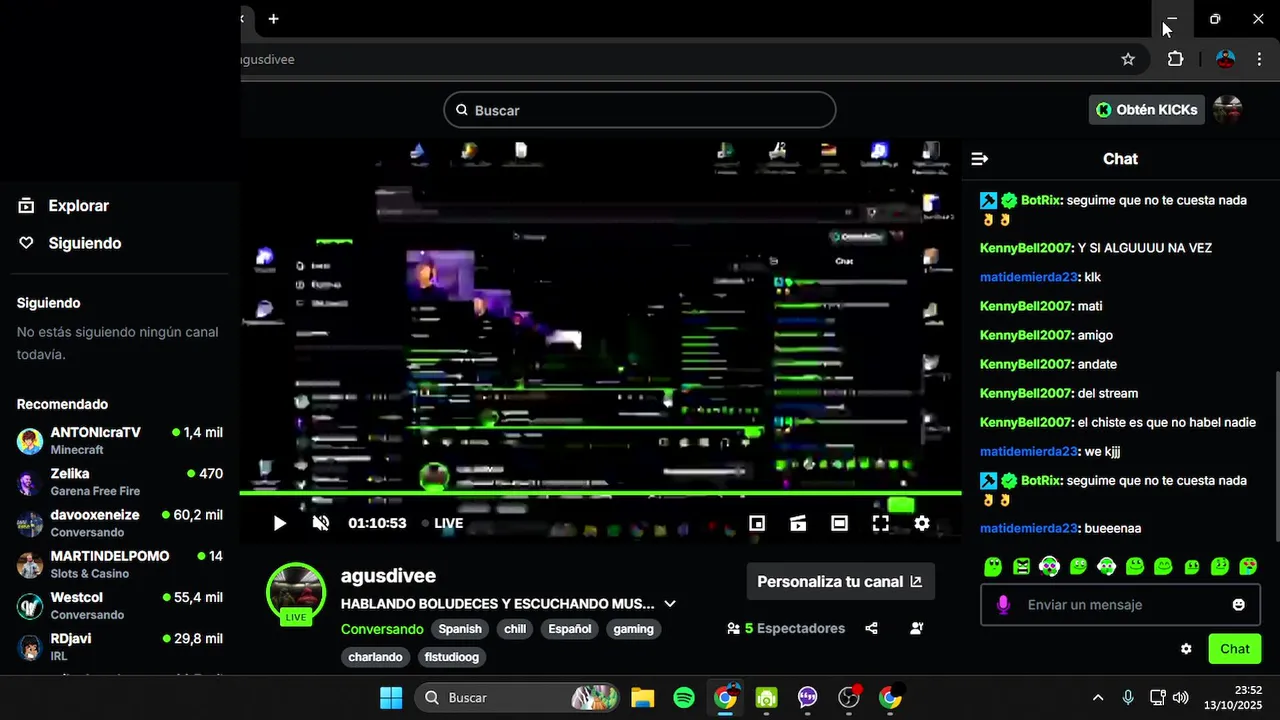Insert the angry square-face emote

click(x=1021, y=567)
